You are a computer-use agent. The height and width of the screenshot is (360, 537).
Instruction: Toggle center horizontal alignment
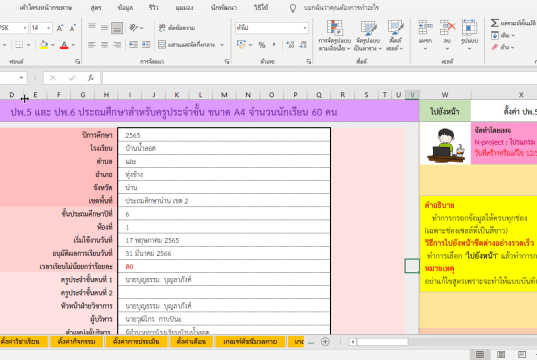[104, 45]
